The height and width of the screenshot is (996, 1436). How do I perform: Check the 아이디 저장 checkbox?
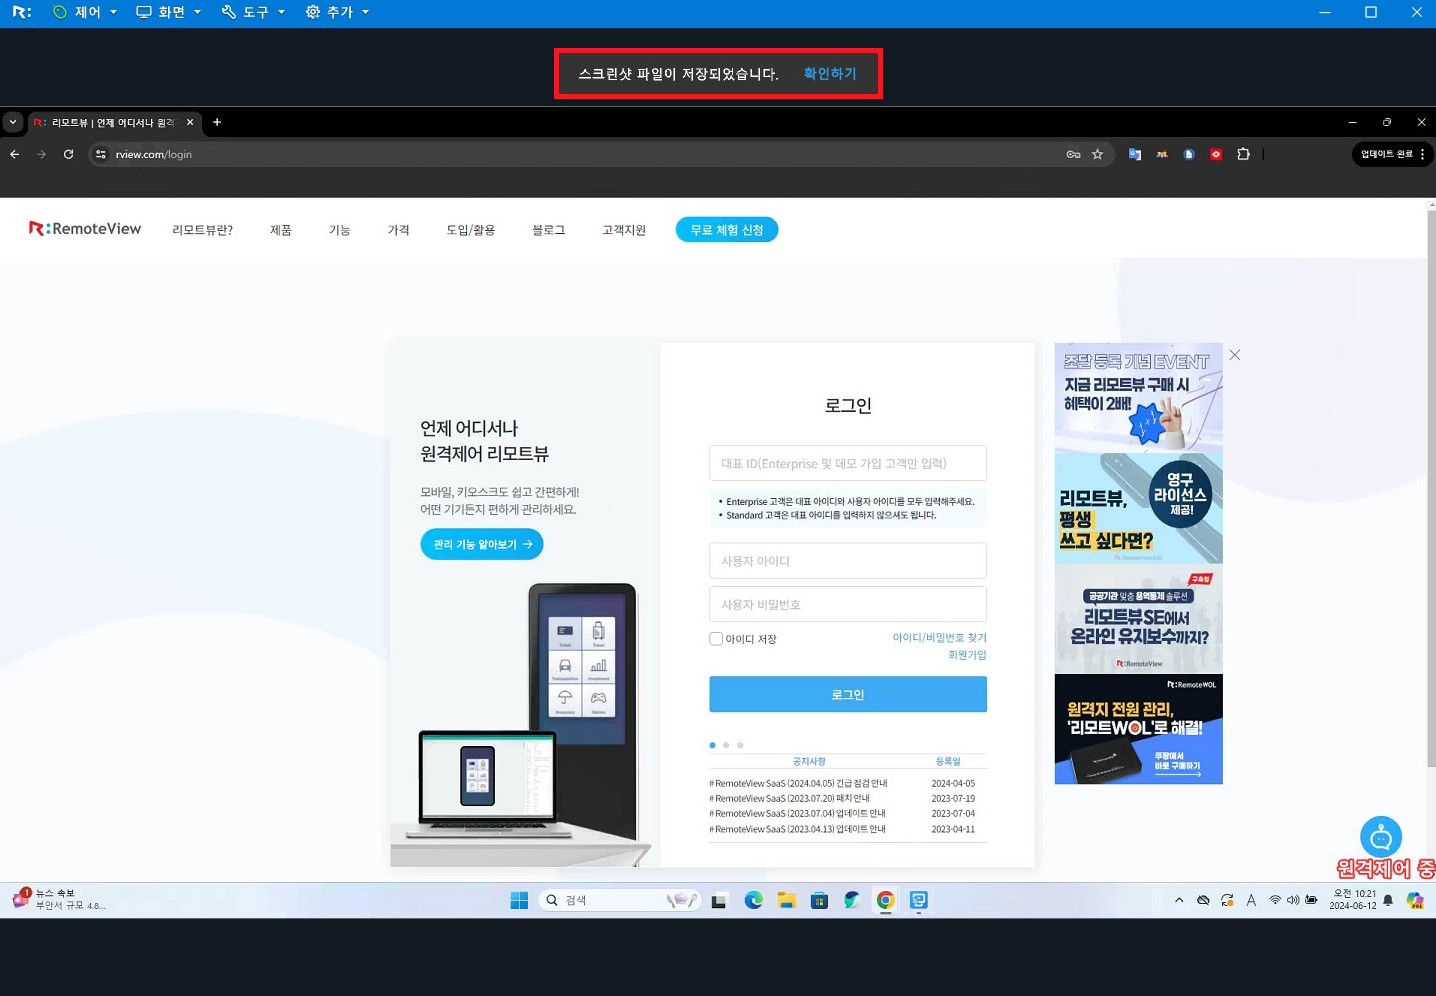click(716, 639)
